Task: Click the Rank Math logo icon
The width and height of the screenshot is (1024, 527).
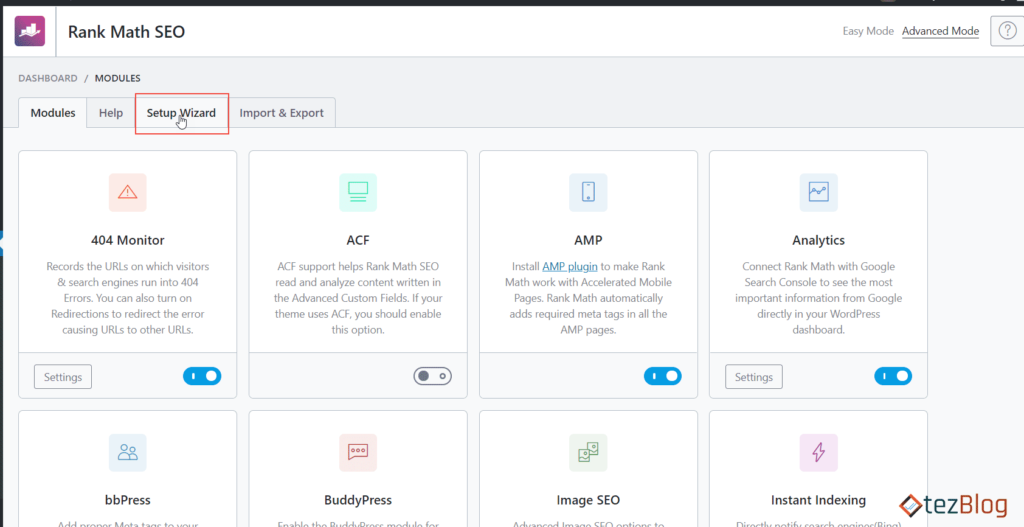Action: [30, 31]
